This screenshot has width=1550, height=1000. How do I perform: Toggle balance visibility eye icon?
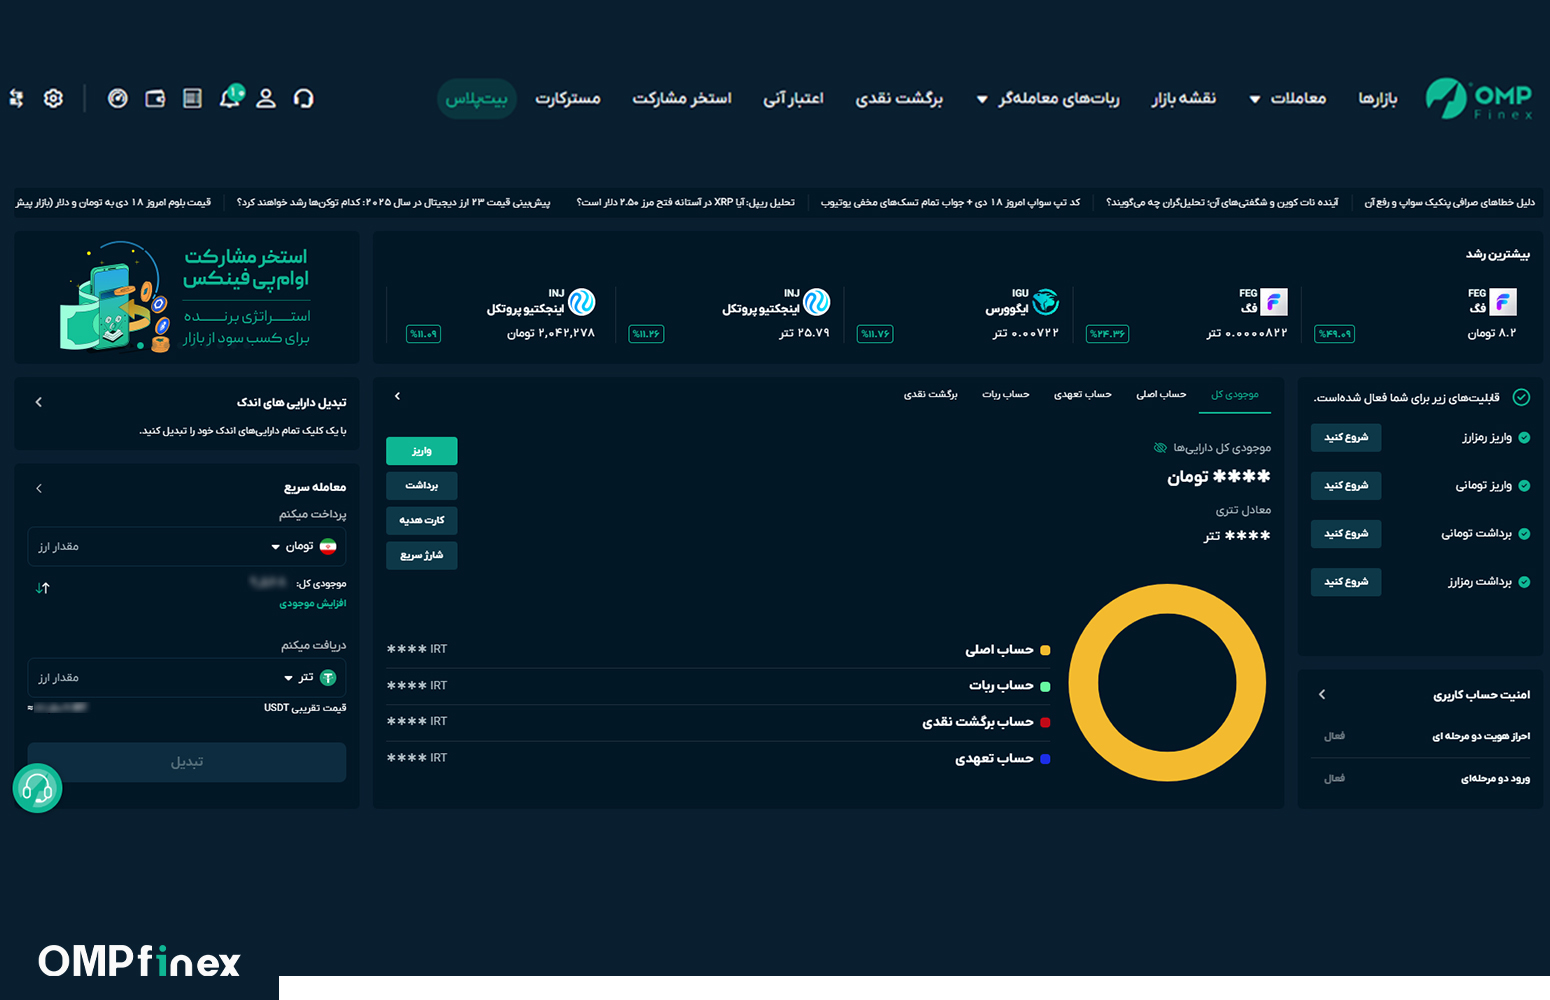pos(1160,447)
